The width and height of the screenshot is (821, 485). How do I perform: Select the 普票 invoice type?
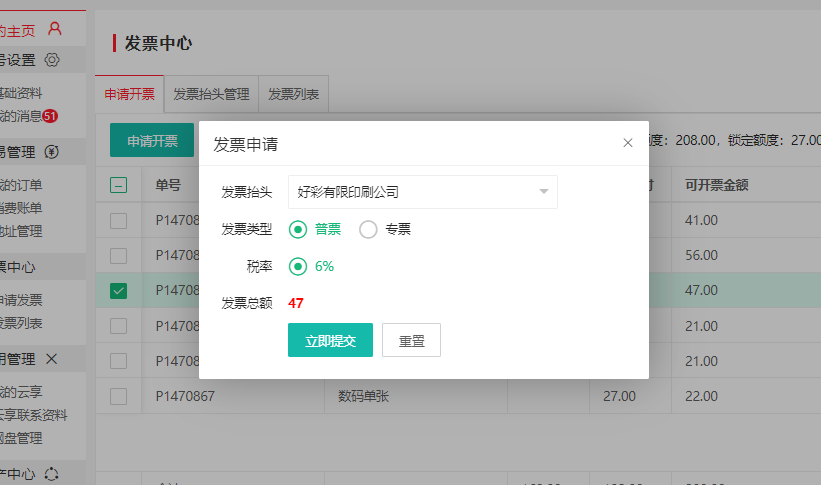[x=298, y=230]
